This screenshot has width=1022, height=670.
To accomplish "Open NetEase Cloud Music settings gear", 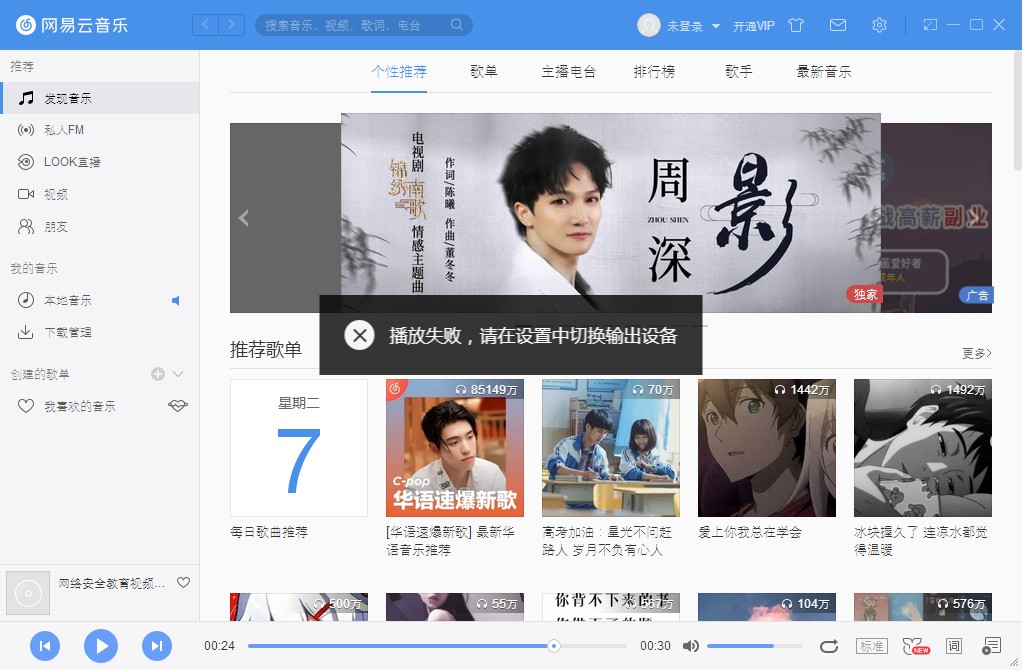I will pyautogui.click(x=878, y=25).
